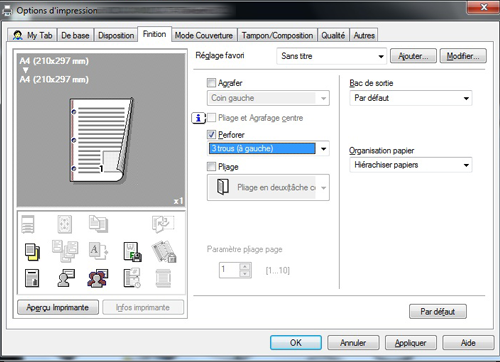500x362 pixels.
Task: Select the Finition tab
Action: pos(154,34)
